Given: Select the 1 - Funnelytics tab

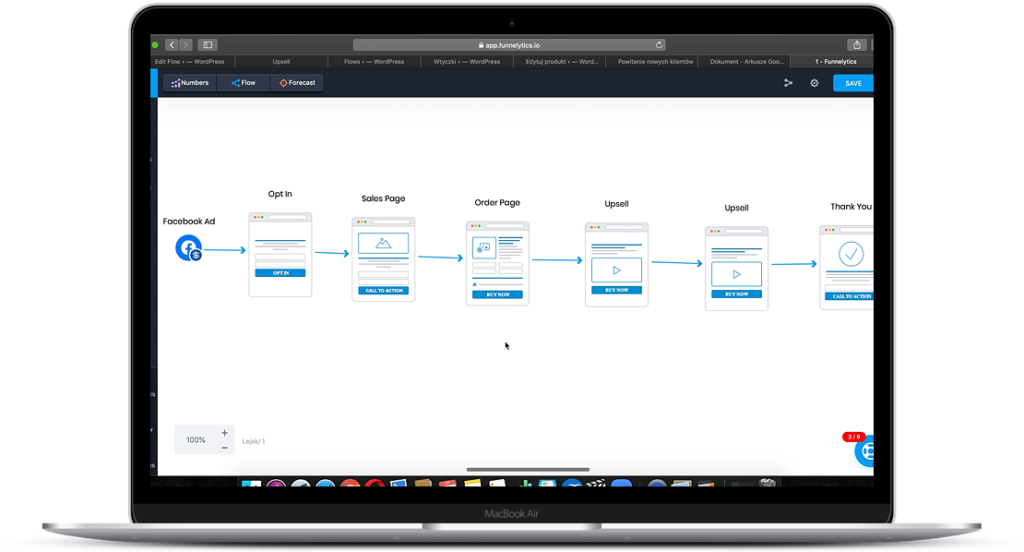Looking at the screenshot, I should pyautogui.click(x=833, y=61).
